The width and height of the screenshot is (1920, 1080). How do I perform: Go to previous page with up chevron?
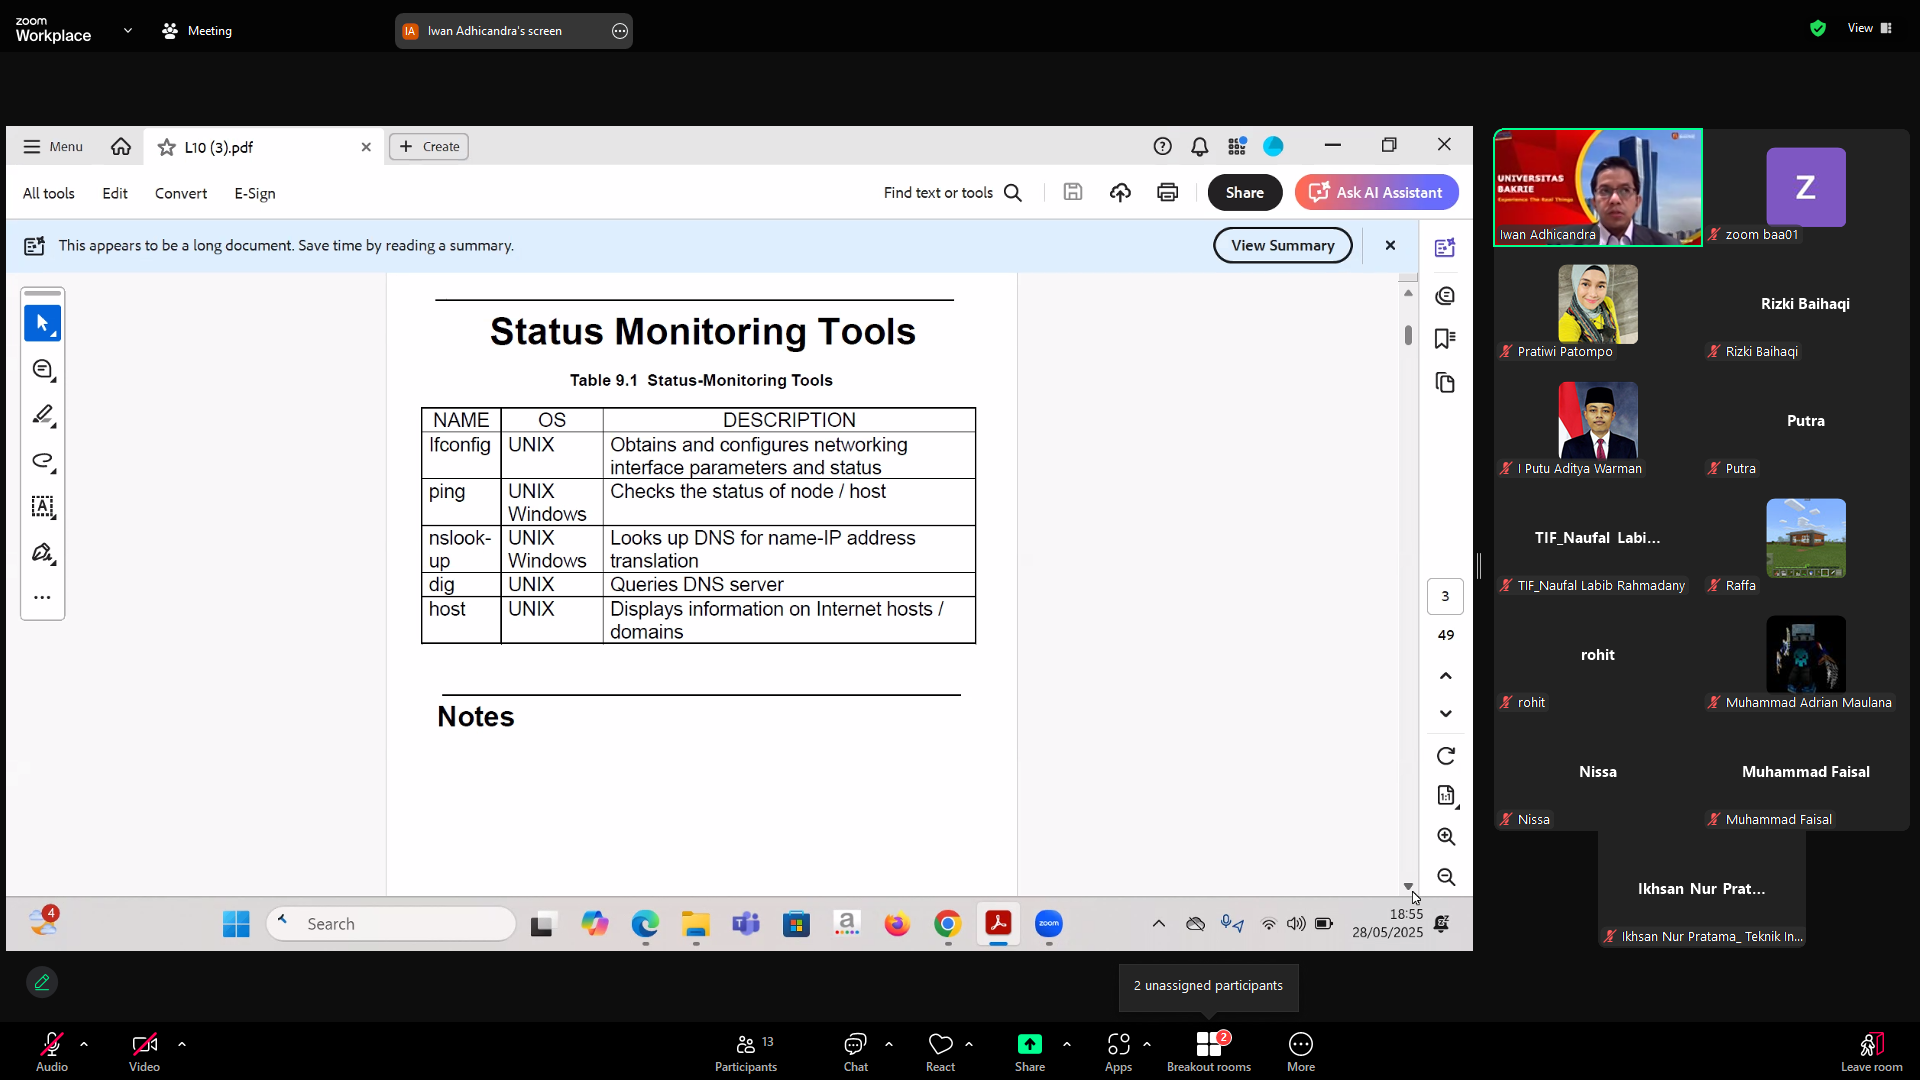(x=1446, y=676)
